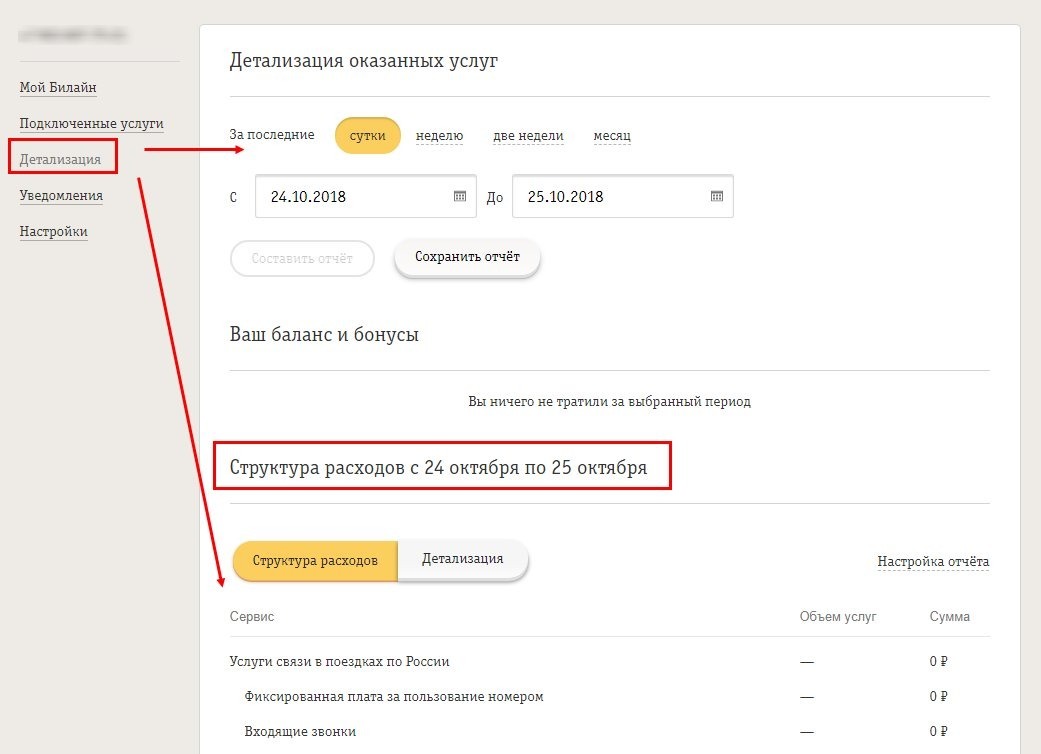Open "Подключенные услуги" in the sidebar
The width and height of the screenshot is (1041, 754).
[89, 123]
